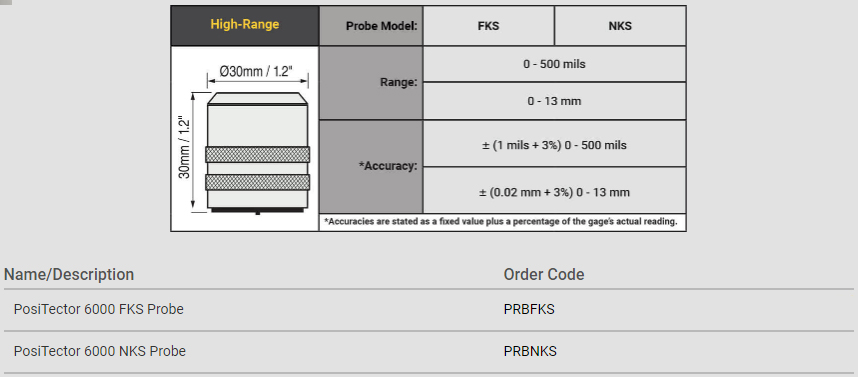
Task: Click the High-Range header cell
Action: coord(245,25)
